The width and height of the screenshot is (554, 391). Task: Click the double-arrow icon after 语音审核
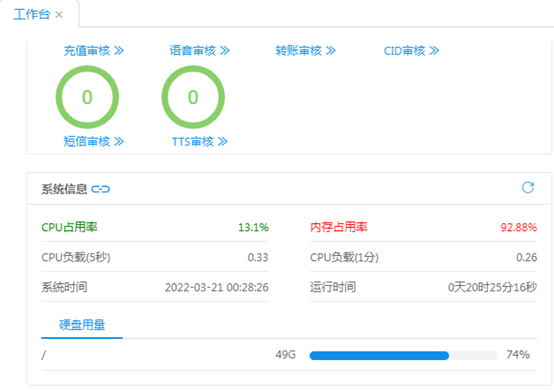[225, 51]
